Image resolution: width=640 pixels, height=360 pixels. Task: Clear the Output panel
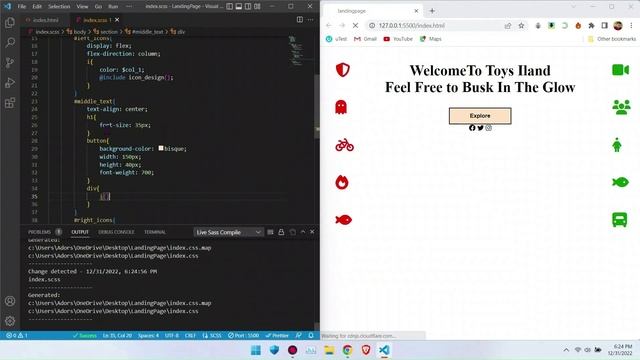click(270, 232)
